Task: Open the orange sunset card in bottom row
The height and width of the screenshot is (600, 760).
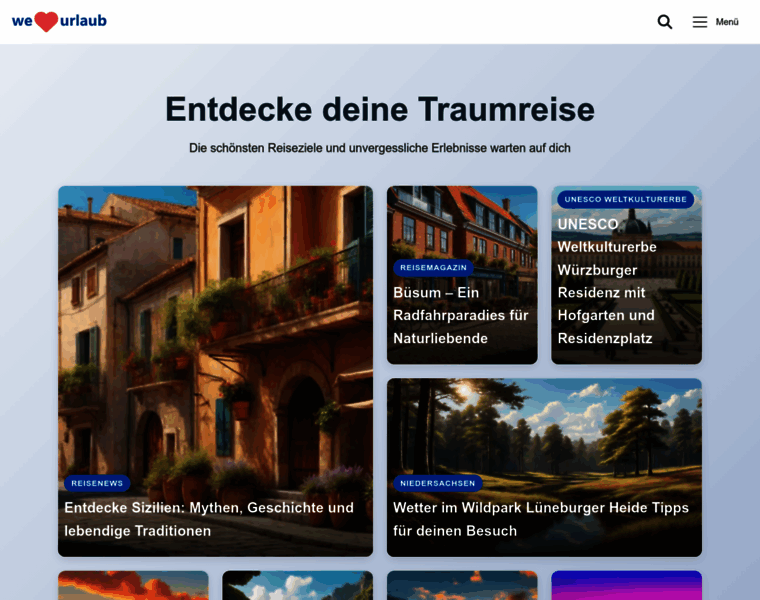Action: (133, 585)
